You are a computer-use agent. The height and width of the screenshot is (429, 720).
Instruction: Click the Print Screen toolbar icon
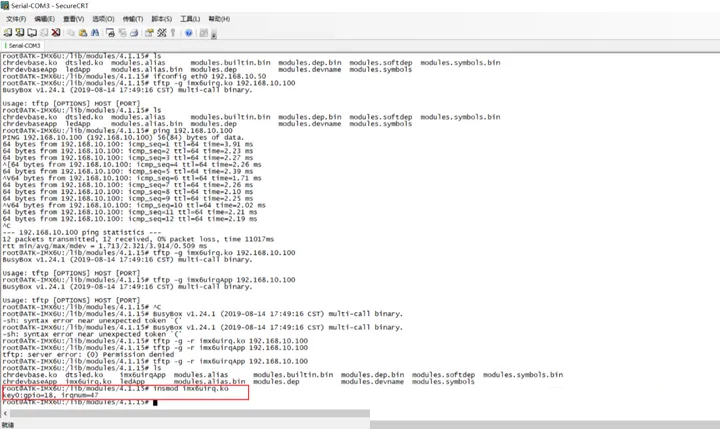click(x=110, y=33)
